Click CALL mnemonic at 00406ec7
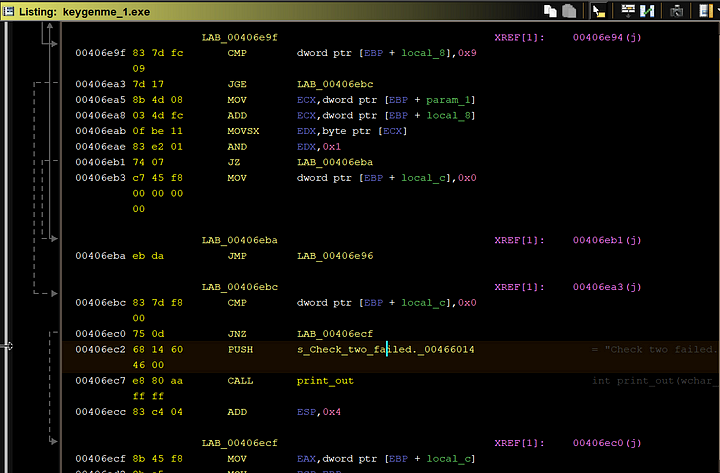 (240, 381)
